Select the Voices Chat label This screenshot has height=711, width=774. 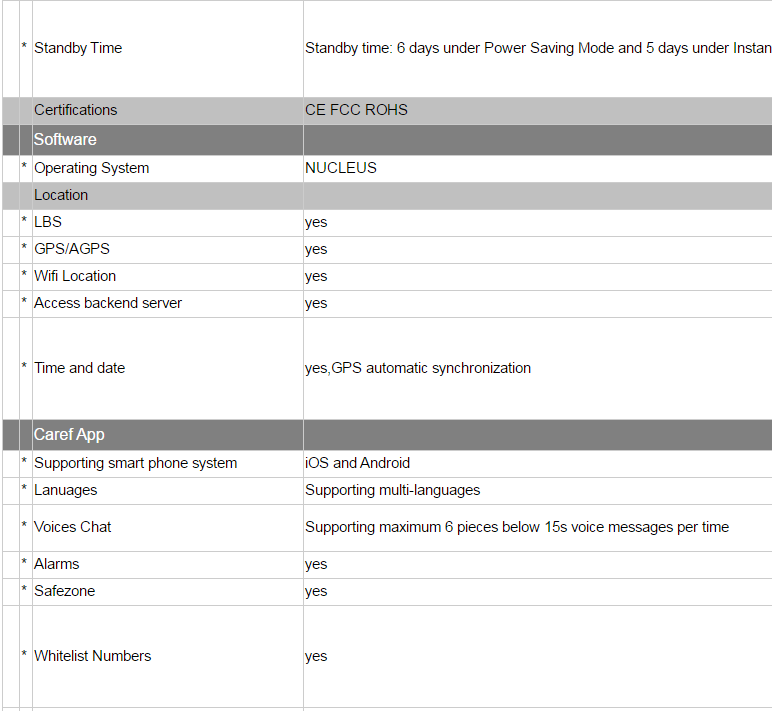pyautogui.click(x=73, y=527)
